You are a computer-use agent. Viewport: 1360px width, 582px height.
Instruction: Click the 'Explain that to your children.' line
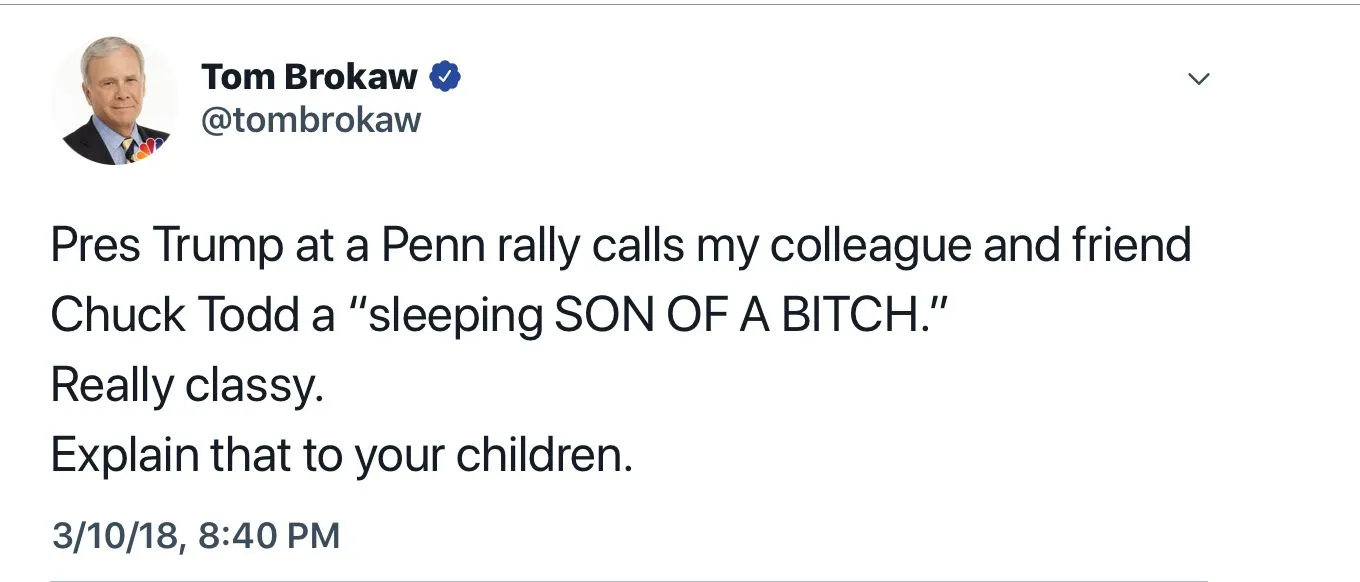pyautogui.click(x=341, y=456)
